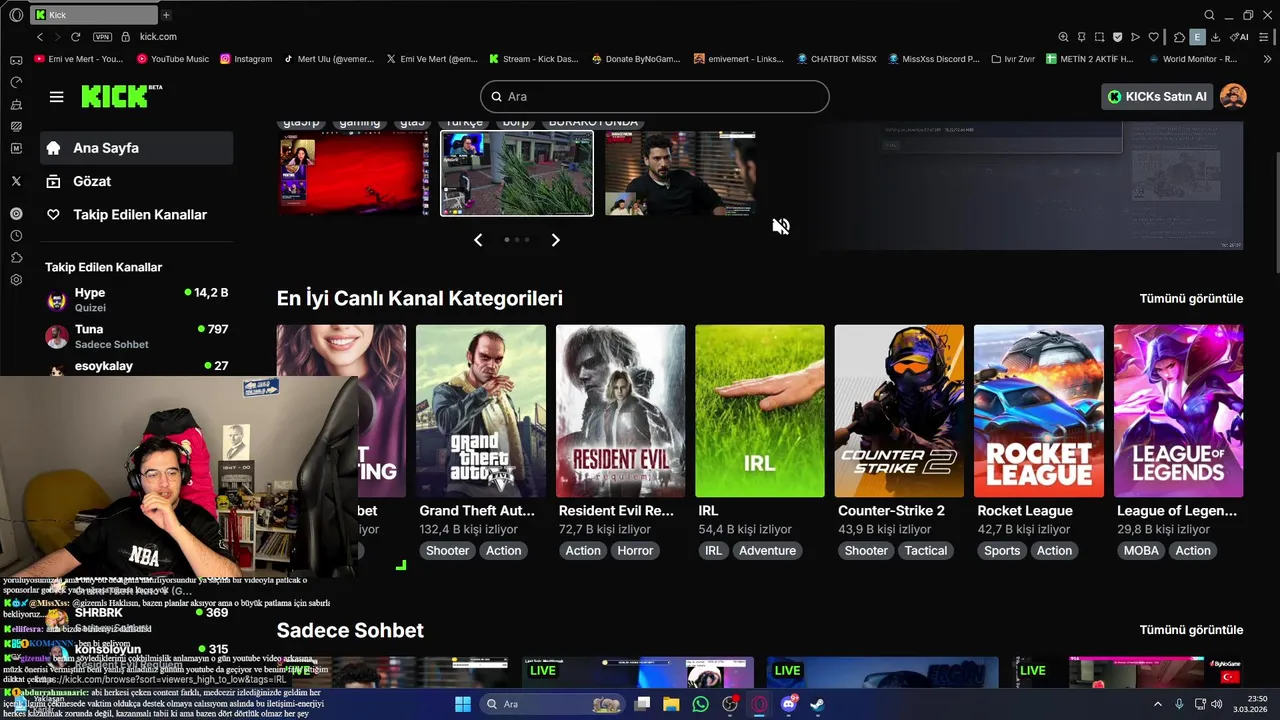1280x720 pixels.
Task: Unmute the featured stream preview
Action: tap(781, 226)
